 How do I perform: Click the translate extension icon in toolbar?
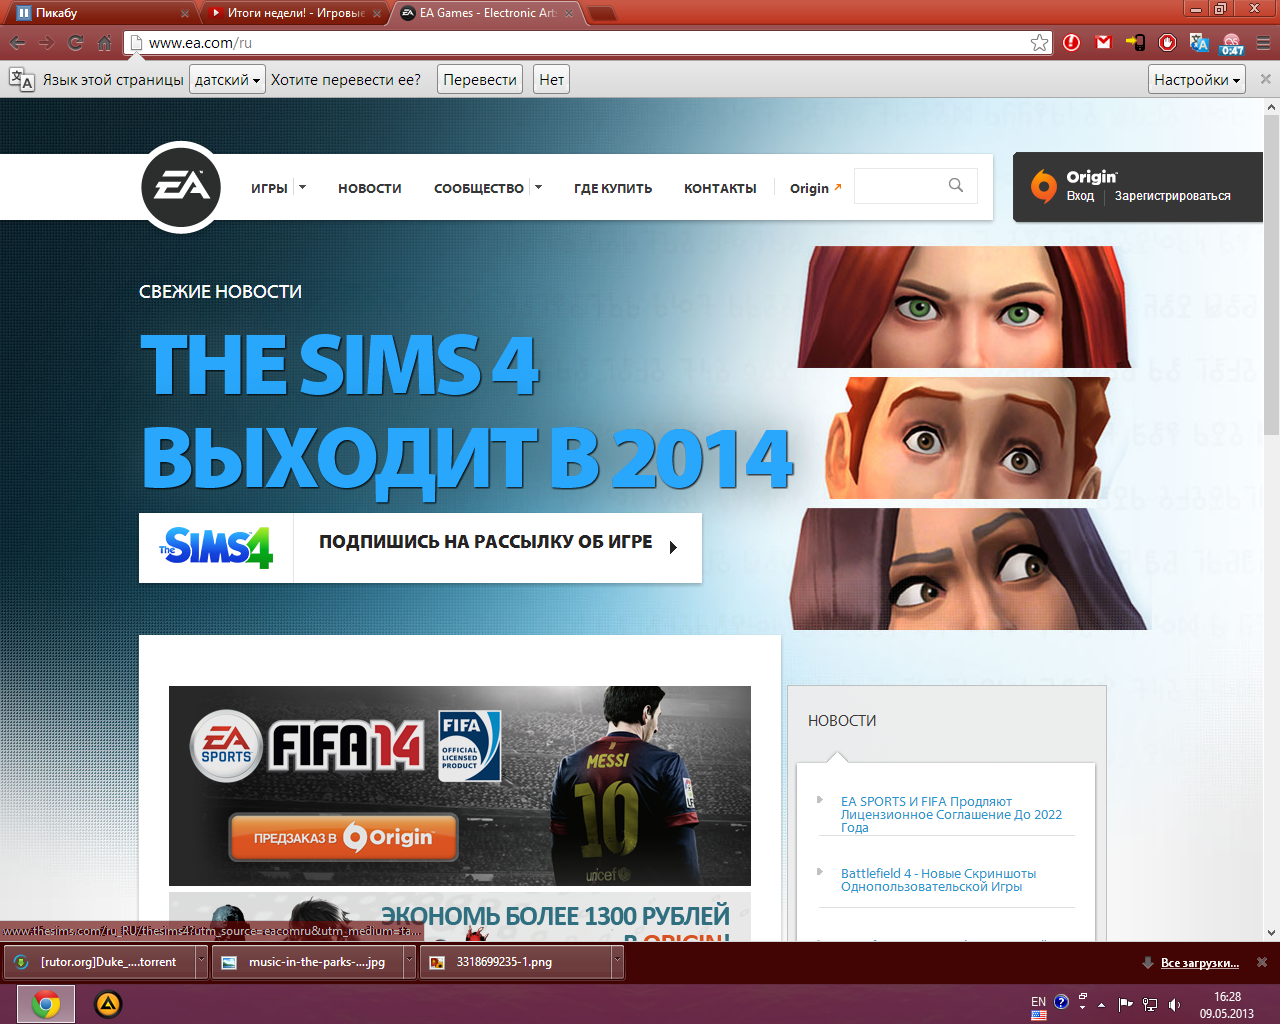tap(1199, 43)
